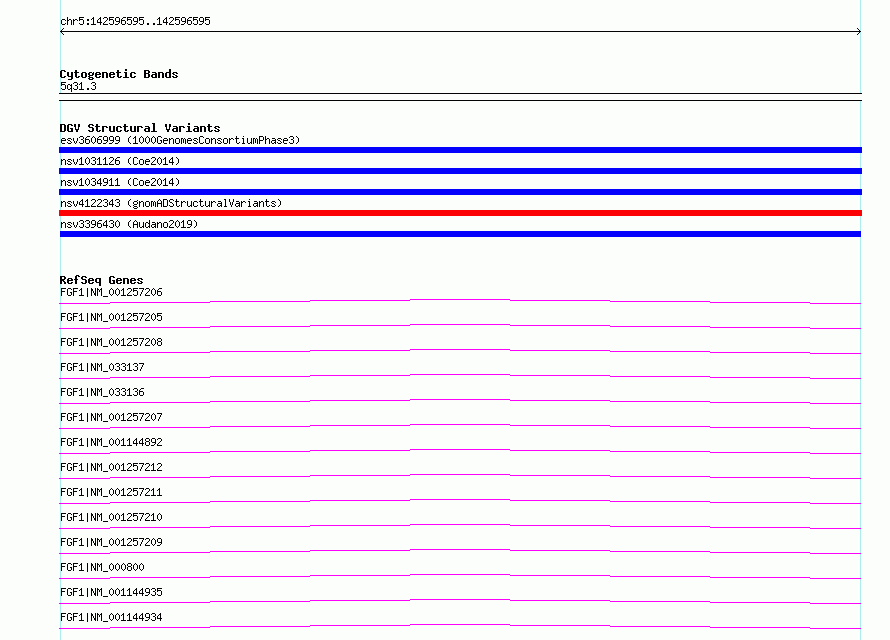
Task: Click transcript label FGF1|NM_033137
Action: [x=102, y=367]
